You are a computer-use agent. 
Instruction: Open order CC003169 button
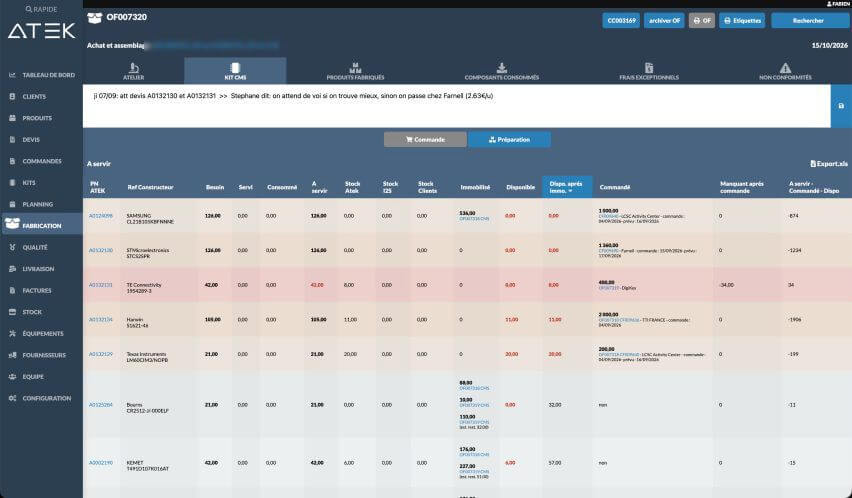pyautogui.click(x=621, y=21)
